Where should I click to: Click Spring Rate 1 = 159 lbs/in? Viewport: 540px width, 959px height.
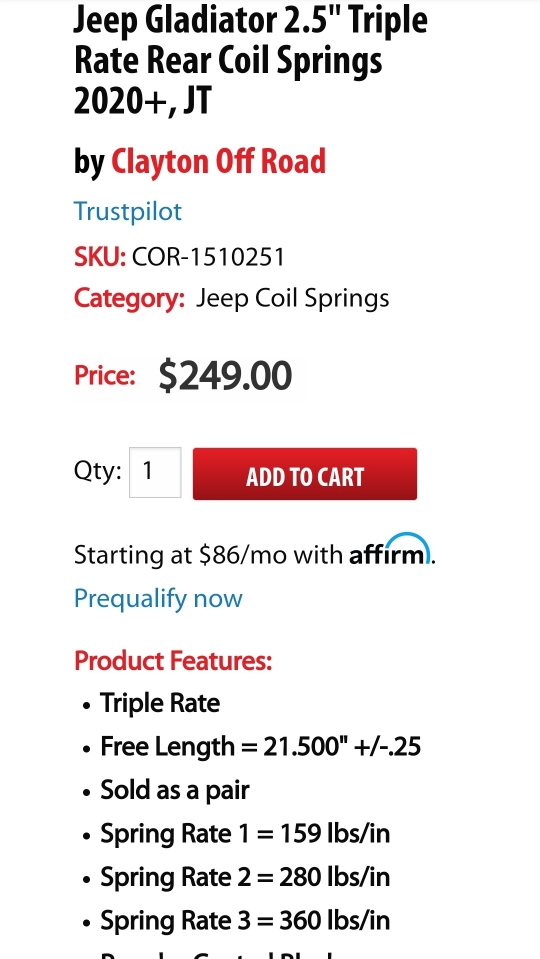[x=245, y=834]
